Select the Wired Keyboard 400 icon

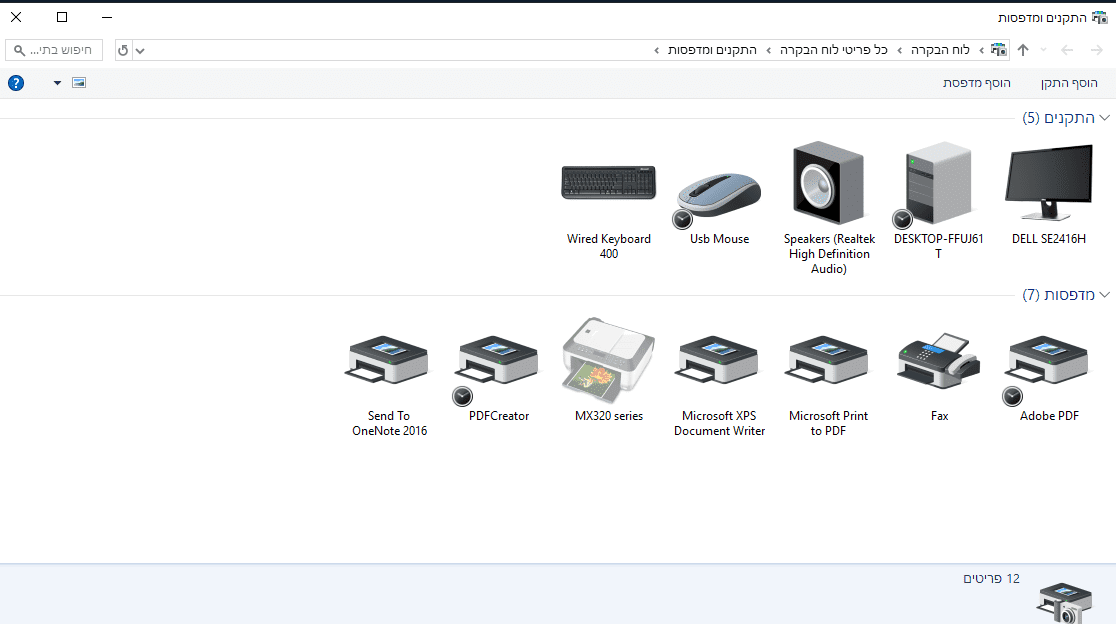click(609, 183)
